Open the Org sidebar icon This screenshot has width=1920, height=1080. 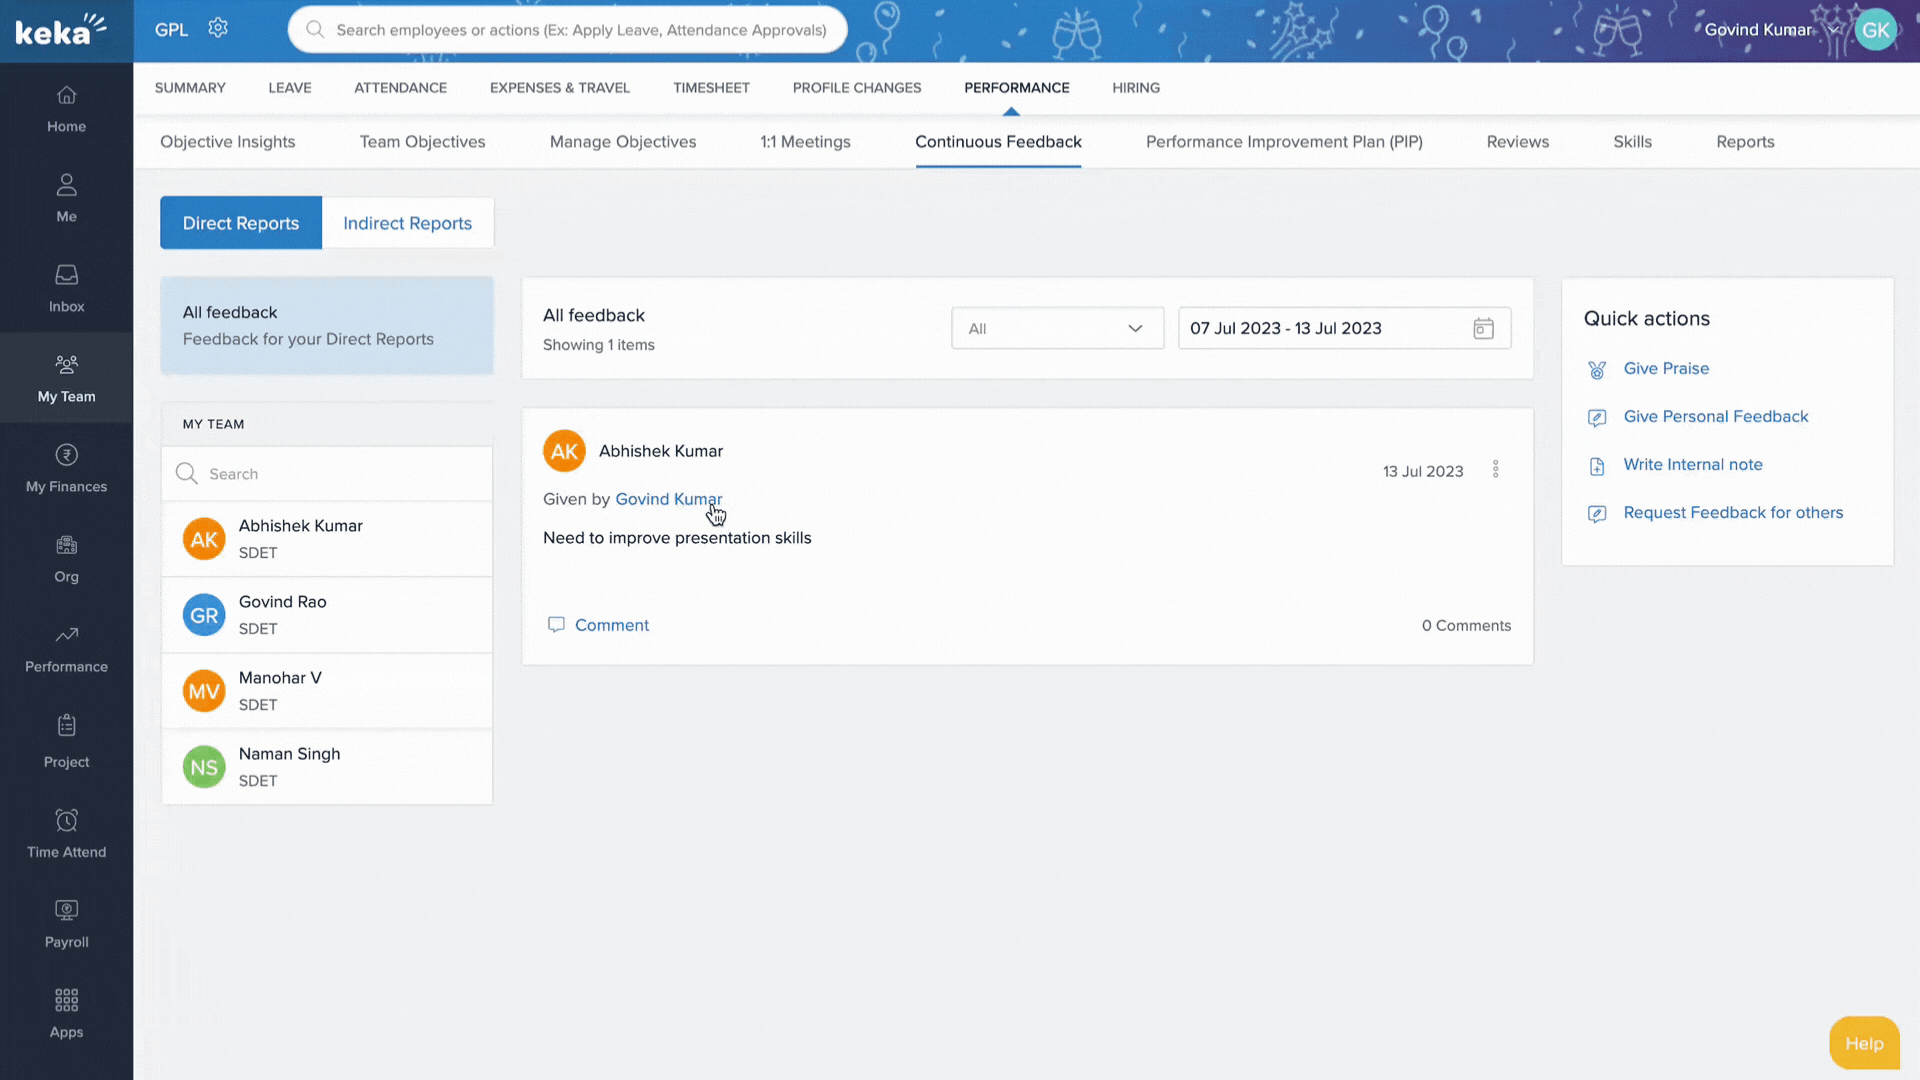click(66, 545)
